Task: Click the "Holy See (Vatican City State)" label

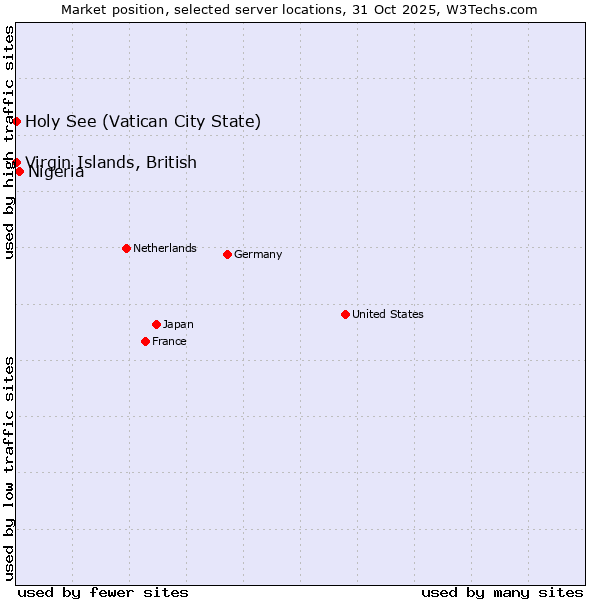Action: tap(143, 122)
